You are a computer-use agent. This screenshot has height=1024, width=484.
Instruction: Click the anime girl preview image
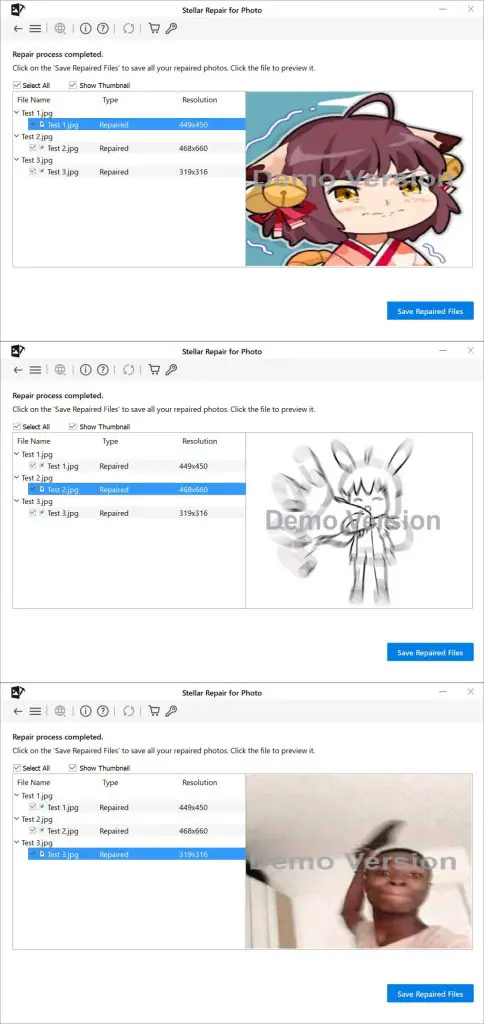[x=359, y=179]
